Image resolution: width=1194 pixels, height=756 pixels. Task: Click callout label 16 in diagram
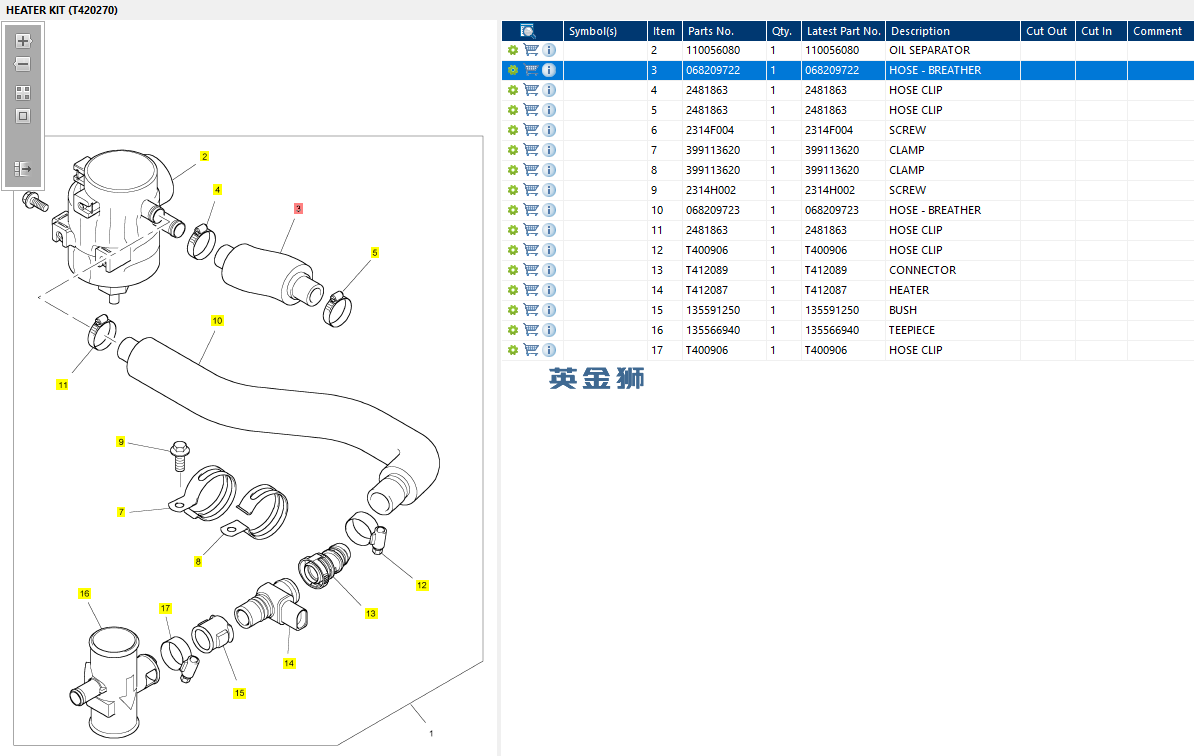85,594
